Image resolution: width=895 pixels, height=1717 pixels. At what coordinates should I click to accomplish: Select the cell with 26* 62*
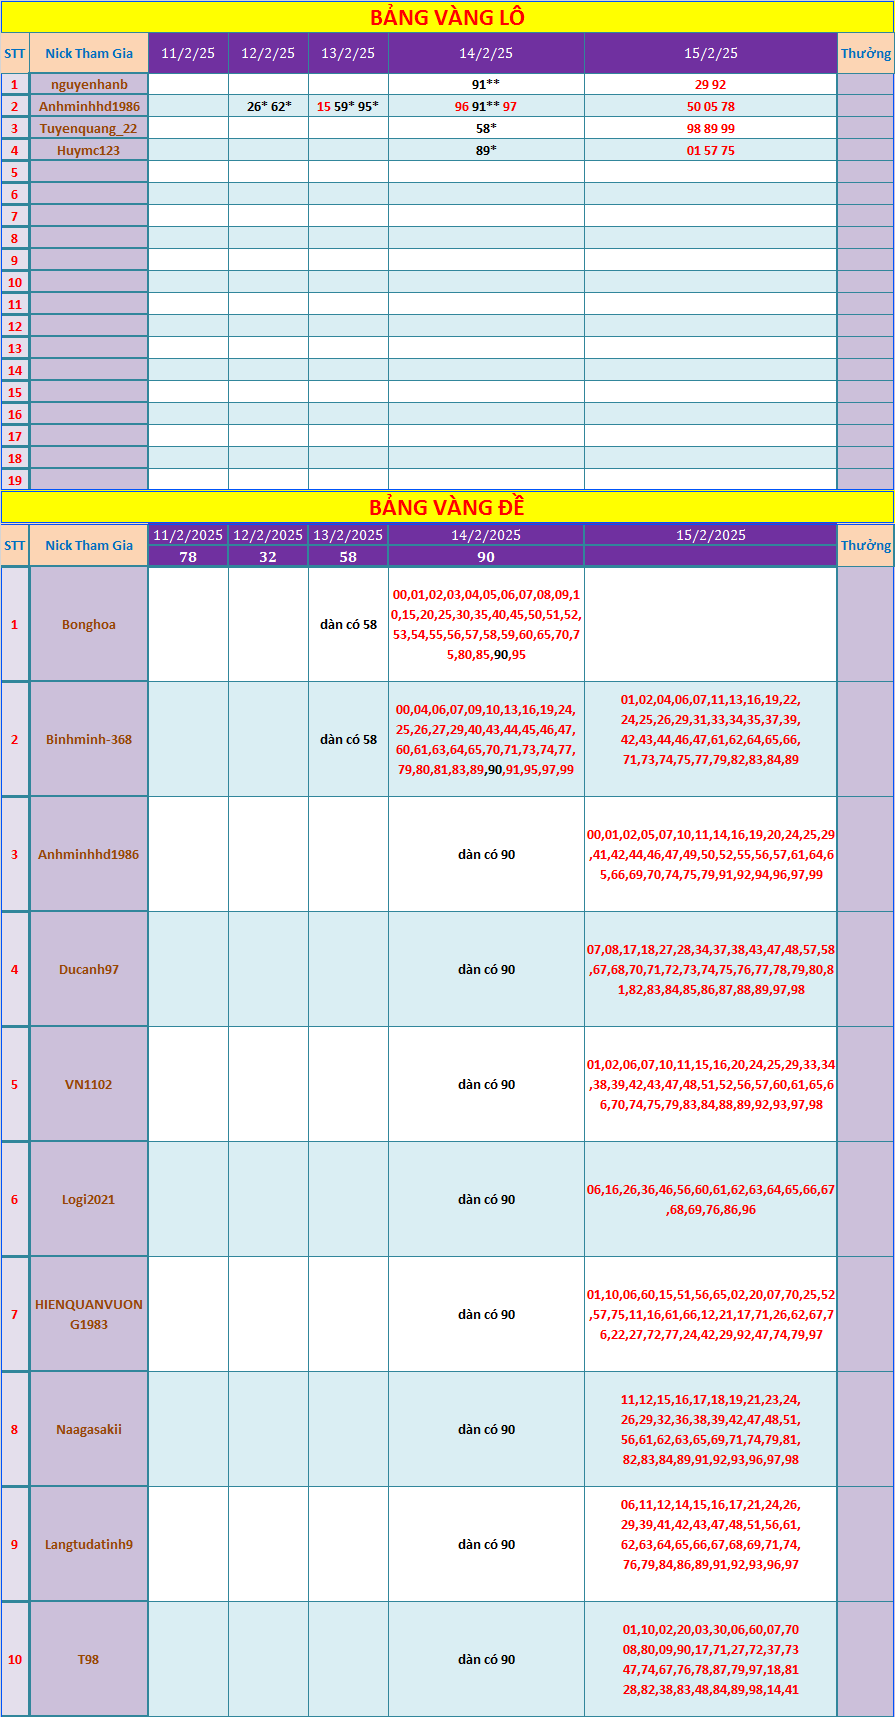click(268, 106)
